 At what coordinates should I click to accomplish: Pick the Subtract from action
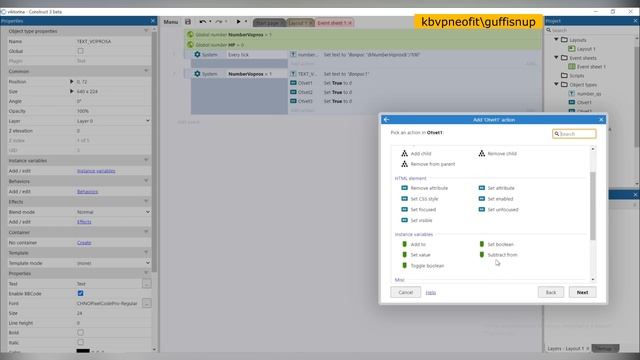pyautogui.click(x=498, y=255)
